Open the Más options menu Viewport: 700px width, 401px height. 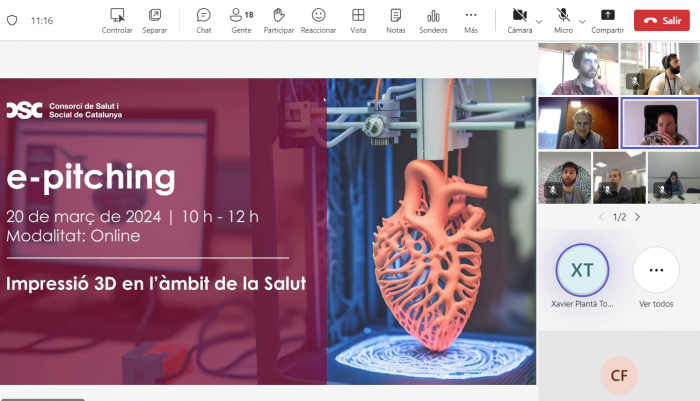(x=471, y=19)
